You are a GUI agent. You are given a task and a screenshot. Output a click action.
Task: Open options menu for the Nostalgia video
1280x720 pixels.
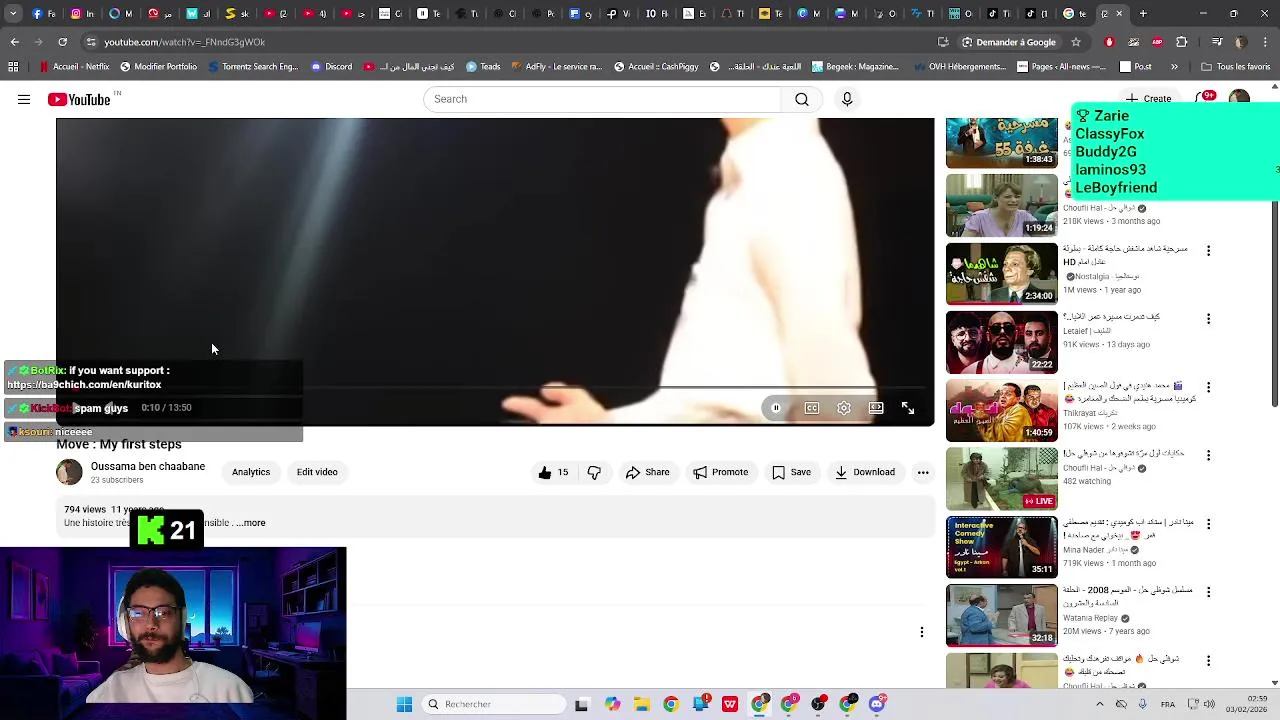click(x=1208, y=251)
